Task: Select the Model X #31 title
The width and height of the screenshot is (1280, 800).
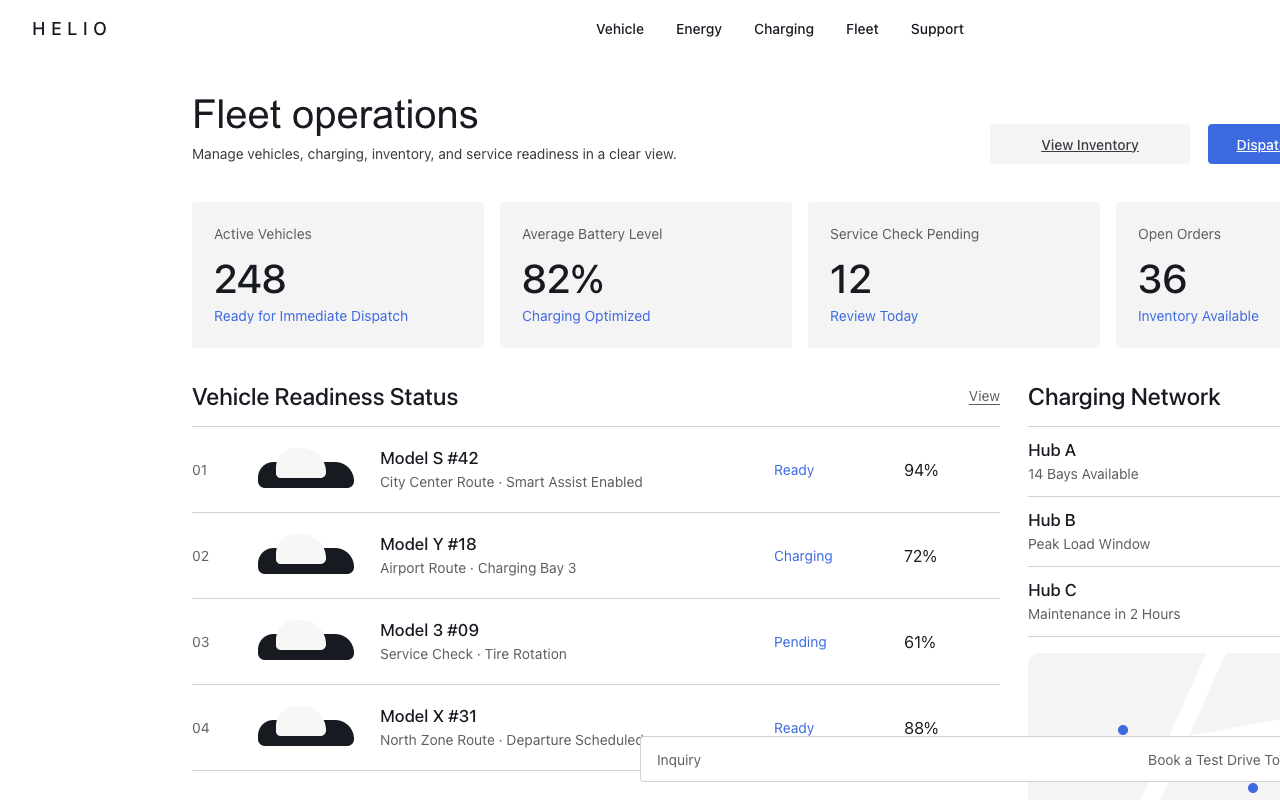Action: [428, 716]
